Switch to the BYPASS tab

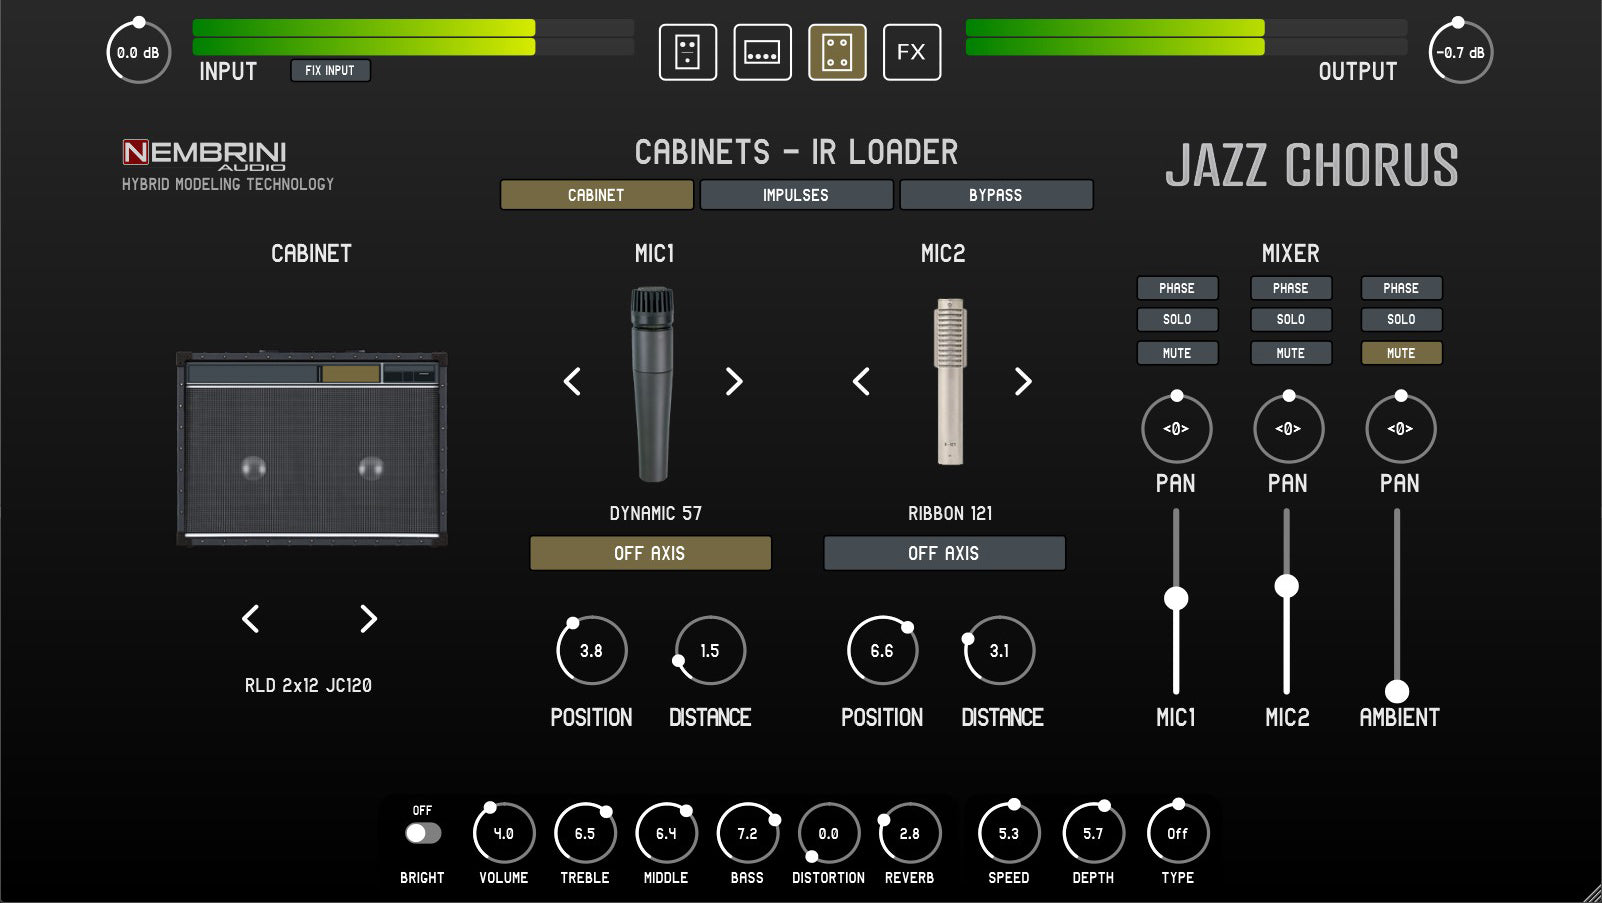pyautogui.click(x=996, y=195)
